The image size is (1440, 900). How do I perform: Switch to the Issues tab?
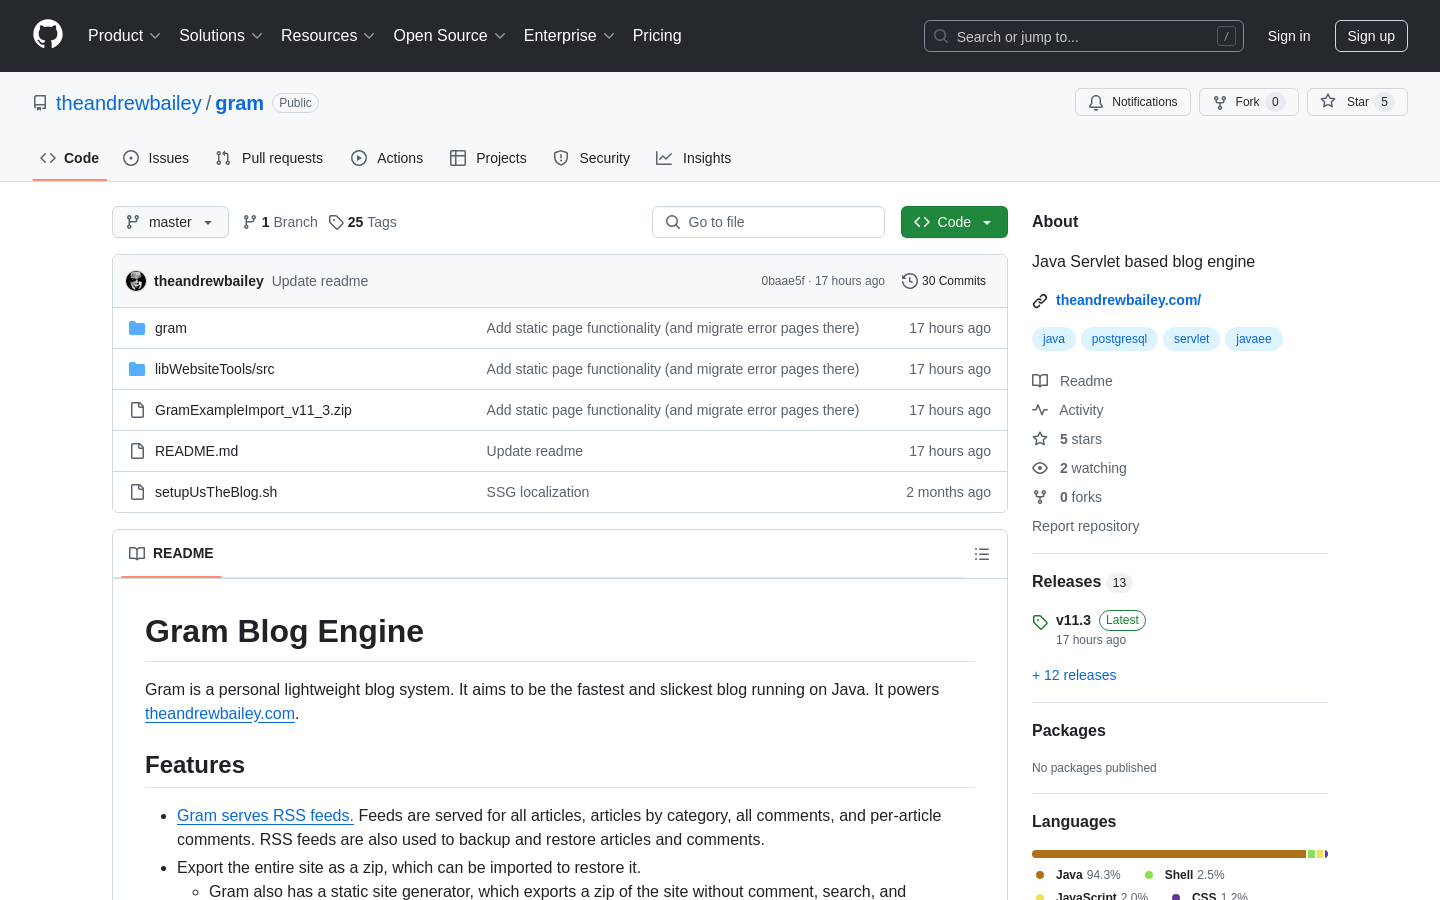pyautogui.click(x=156, y=158)
